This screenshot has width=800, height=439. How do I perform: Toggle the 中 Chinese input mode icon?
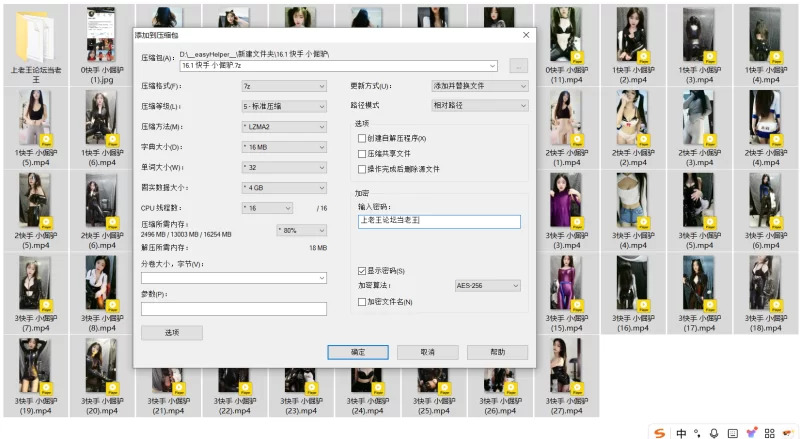pyautogui.click(x=680, y=432)
